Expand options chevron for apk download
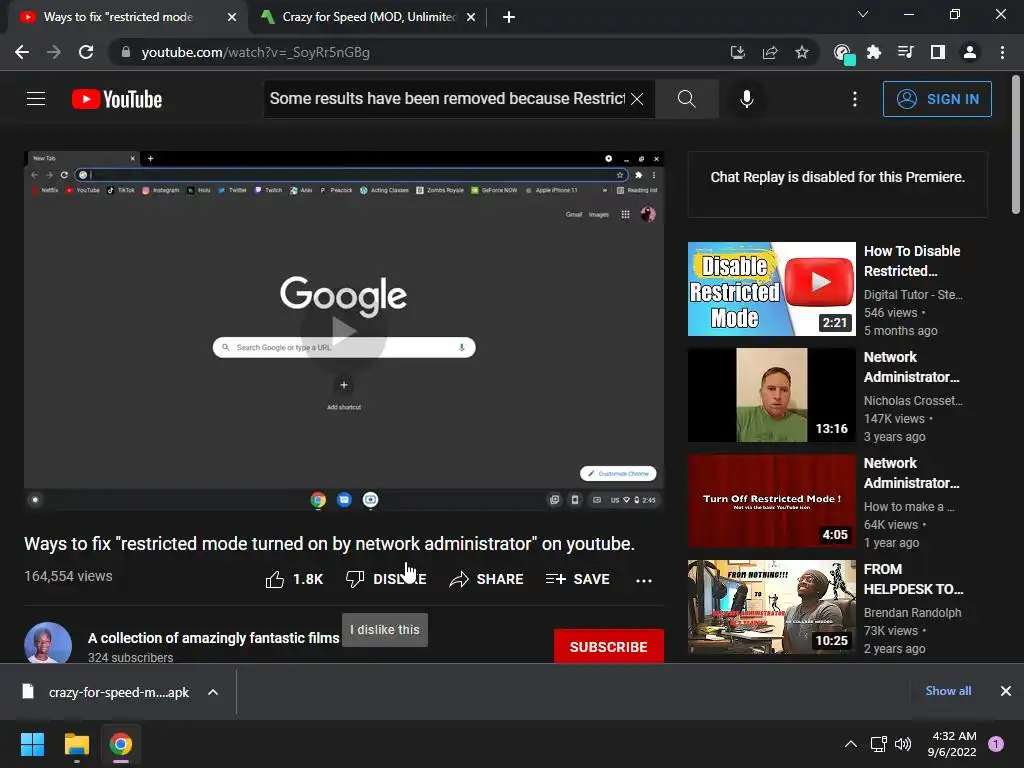 pos(213,692)
